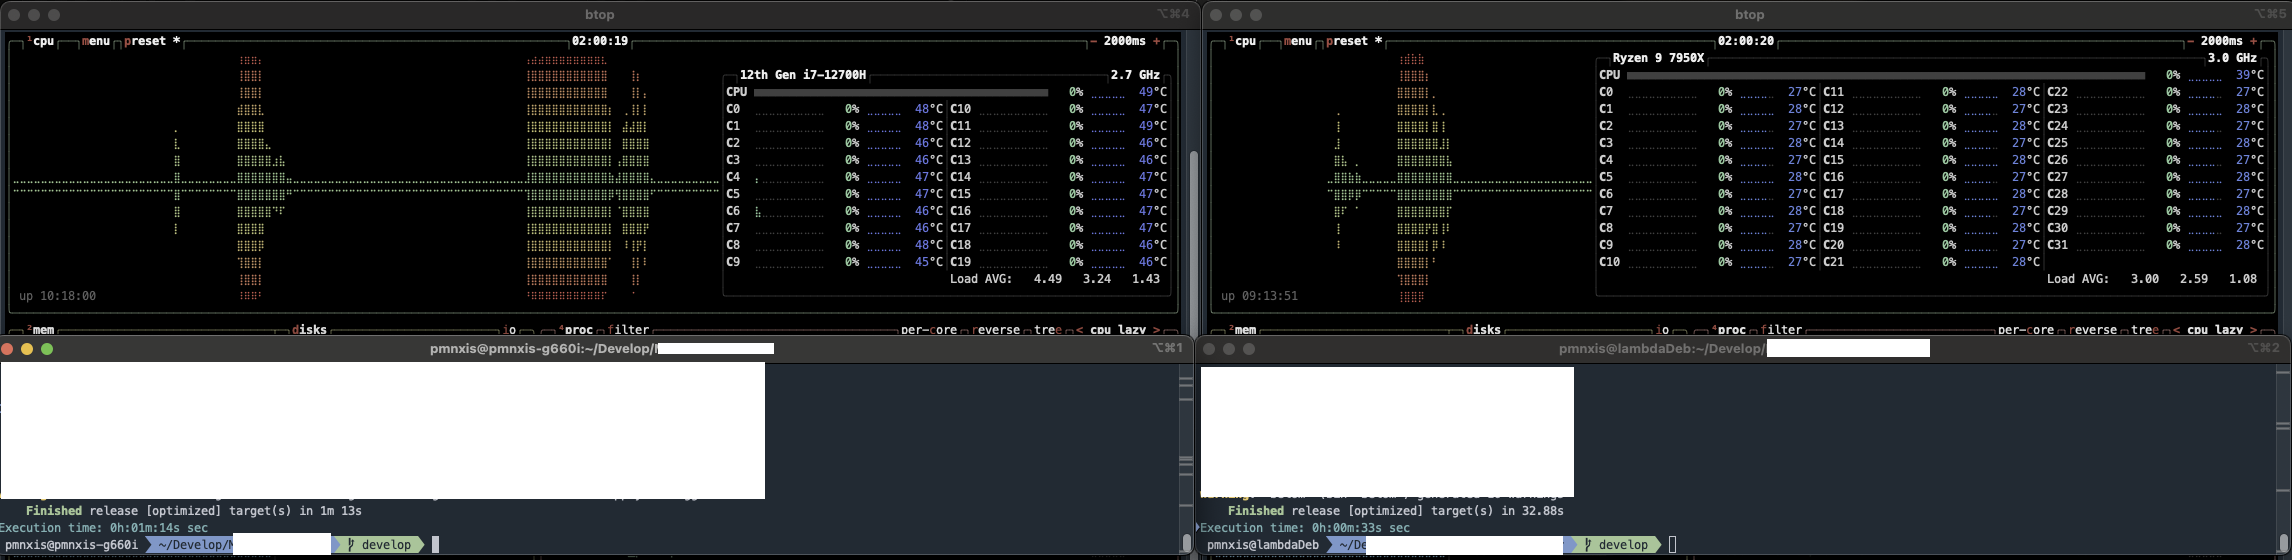Open the process filter in the i7-12700H btop
This screenshot has height=560, width=2292.
point(629,329)
